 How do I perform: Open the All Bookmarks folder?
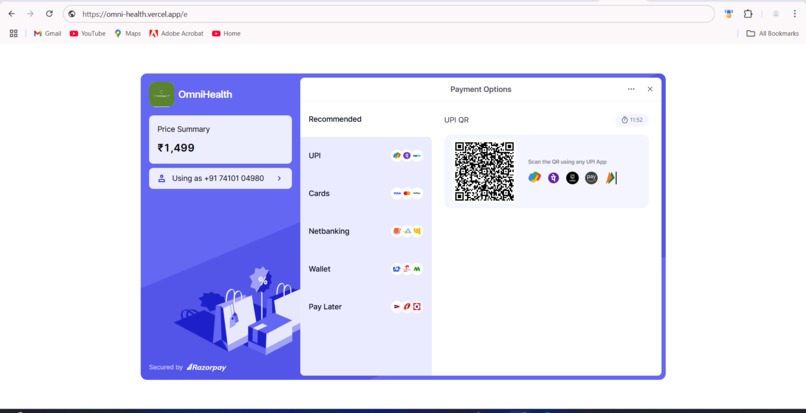773,33
